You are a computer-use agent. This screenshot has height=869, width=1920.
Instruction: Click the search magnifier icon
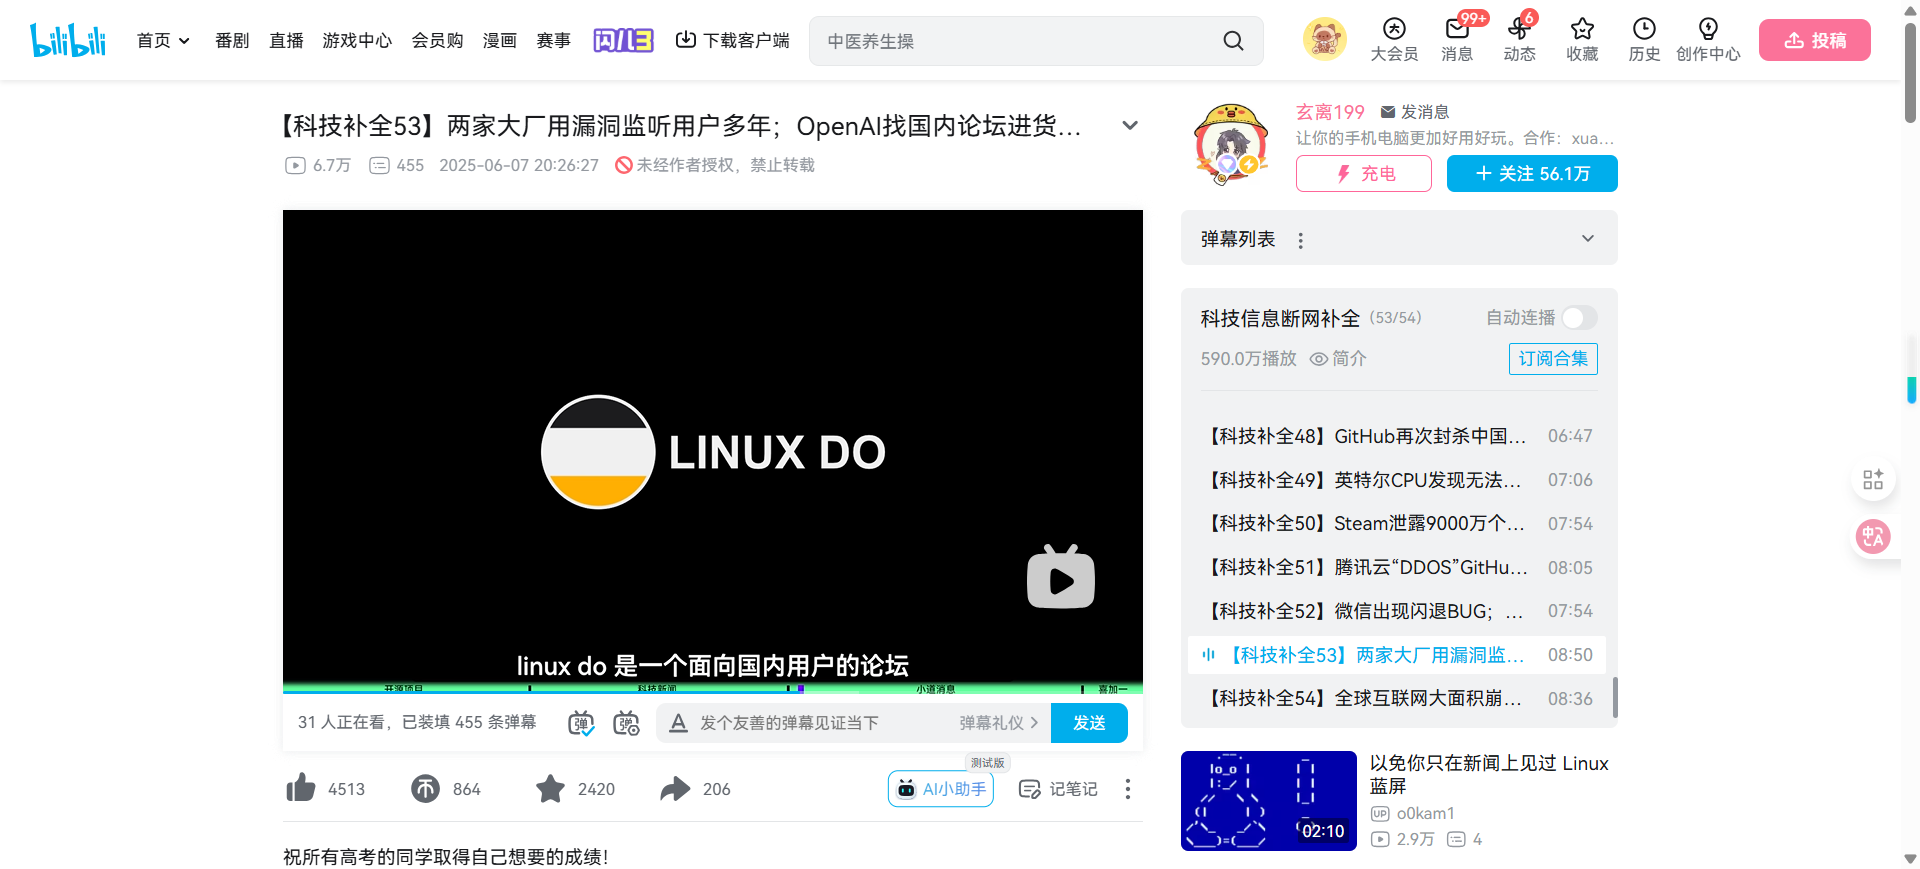coord(1233,41)
